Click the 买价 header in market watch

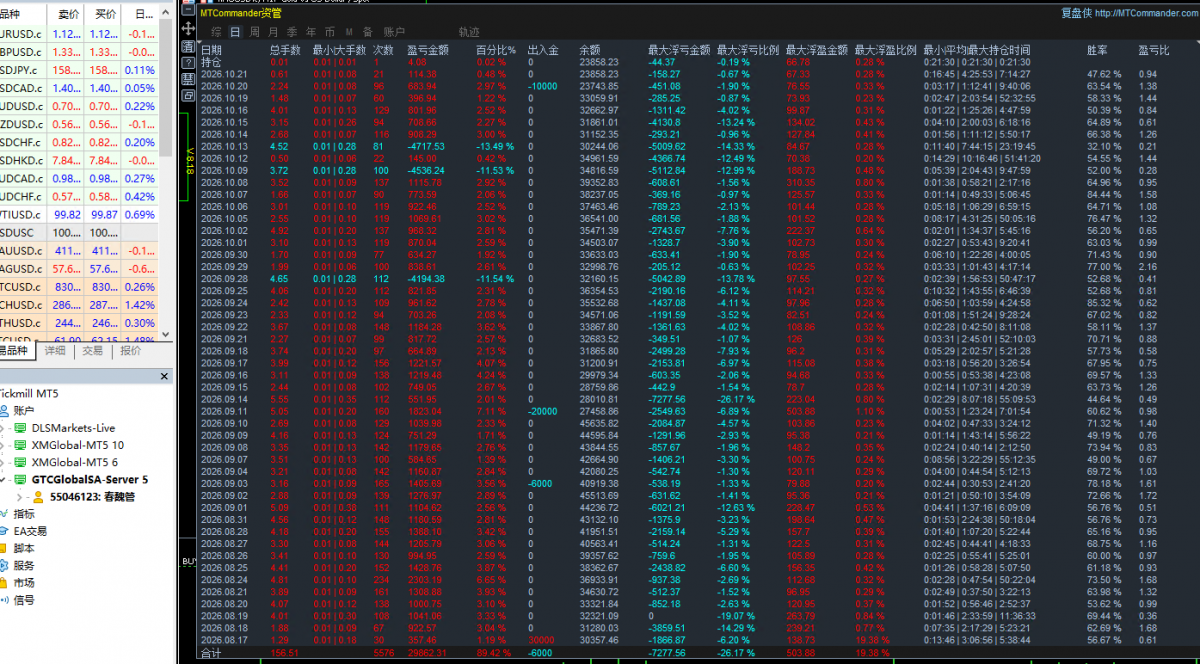105,15
